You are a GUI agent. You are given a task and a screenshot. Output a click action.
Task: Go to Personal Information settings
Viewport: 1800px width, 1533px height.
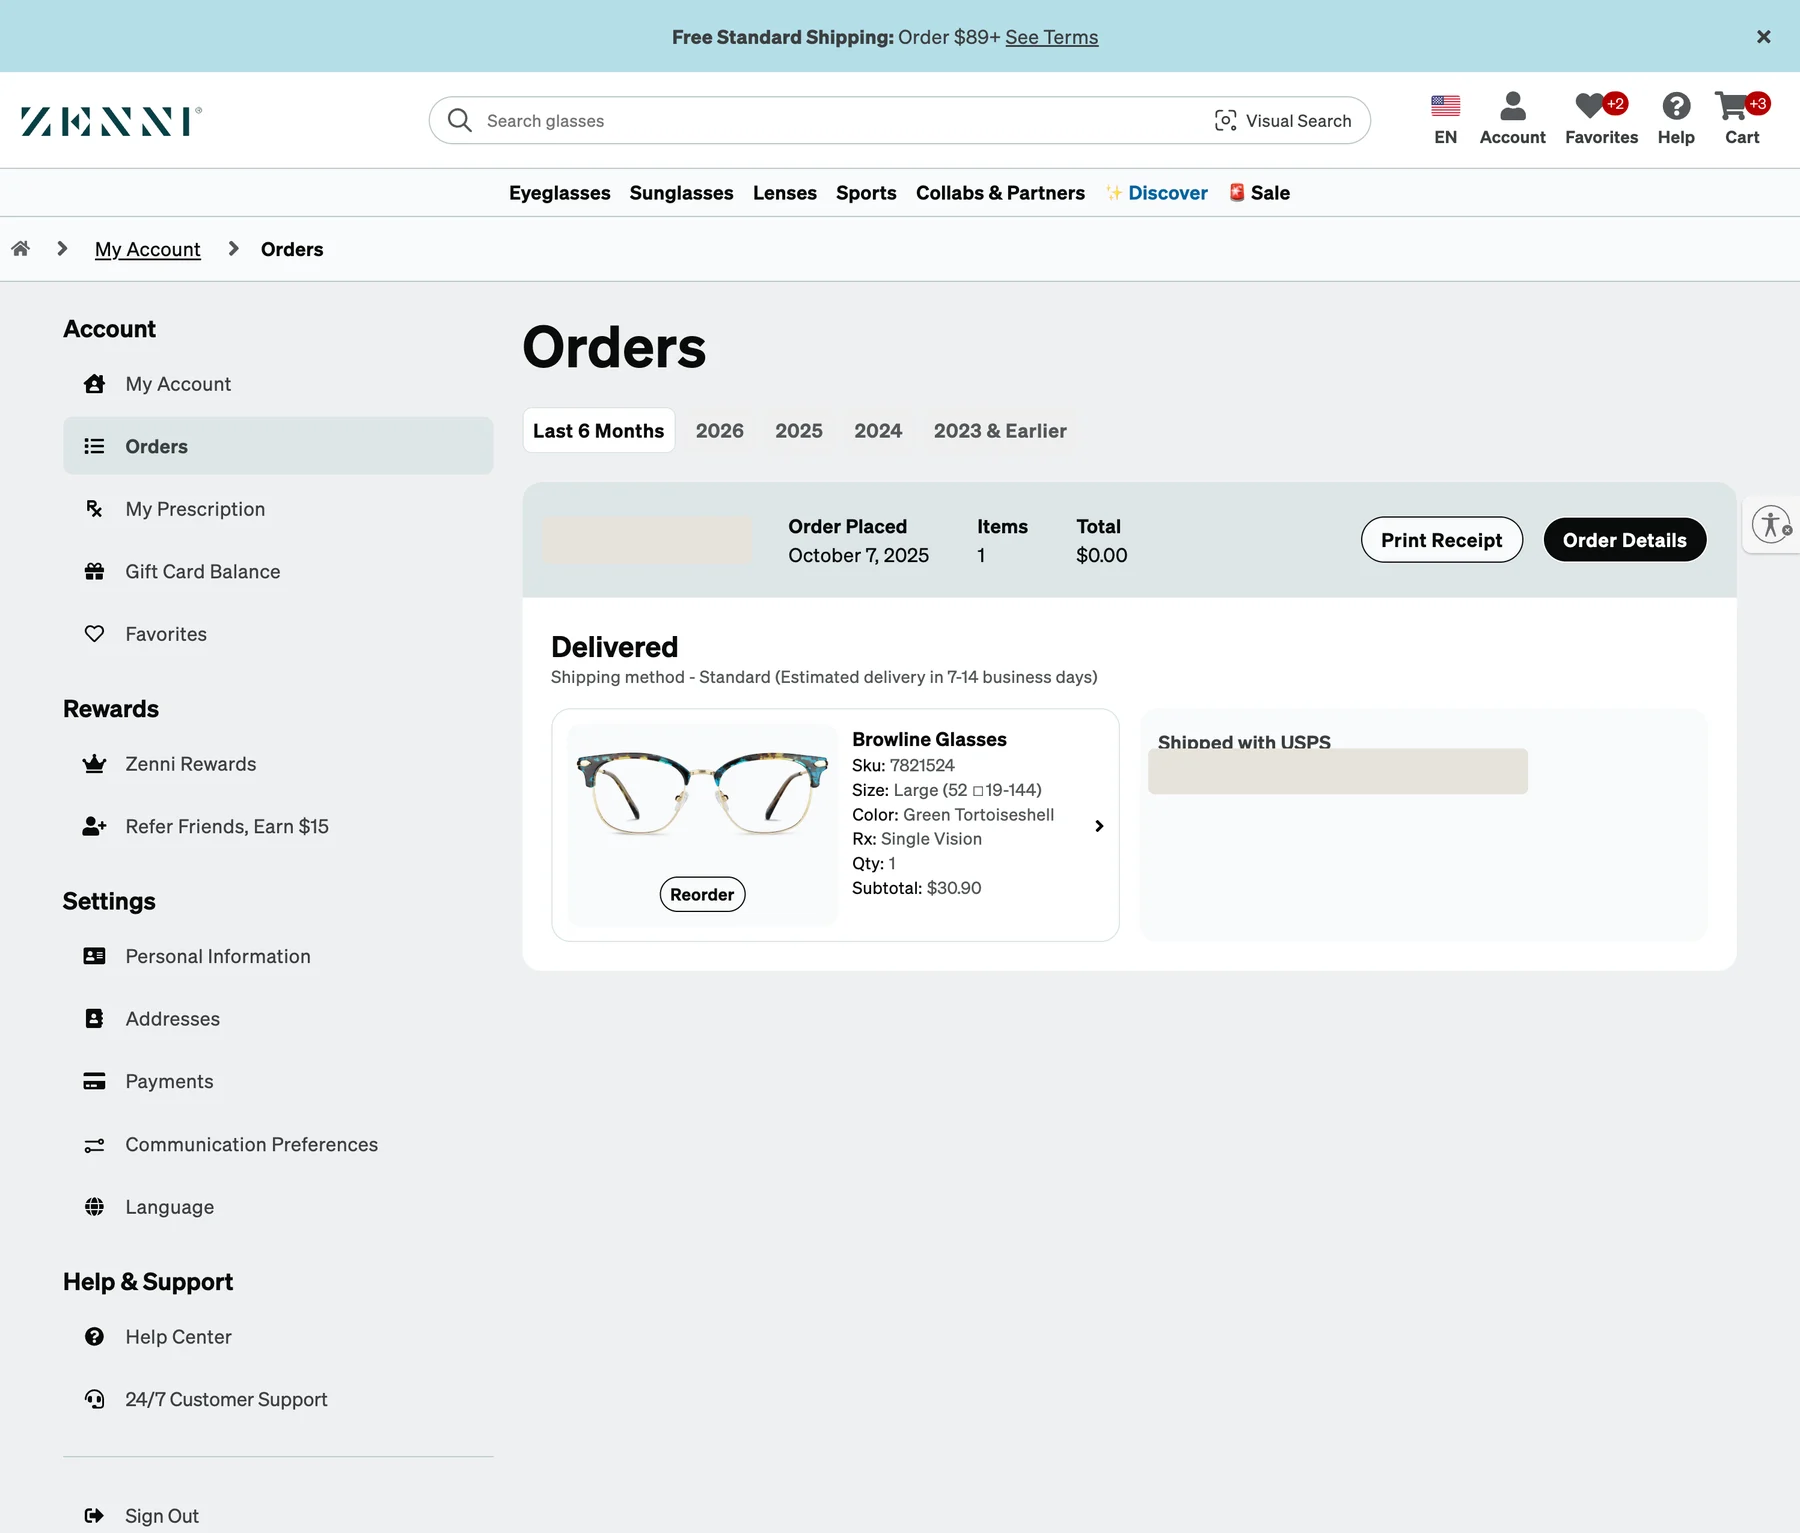[x=278, y=956]
